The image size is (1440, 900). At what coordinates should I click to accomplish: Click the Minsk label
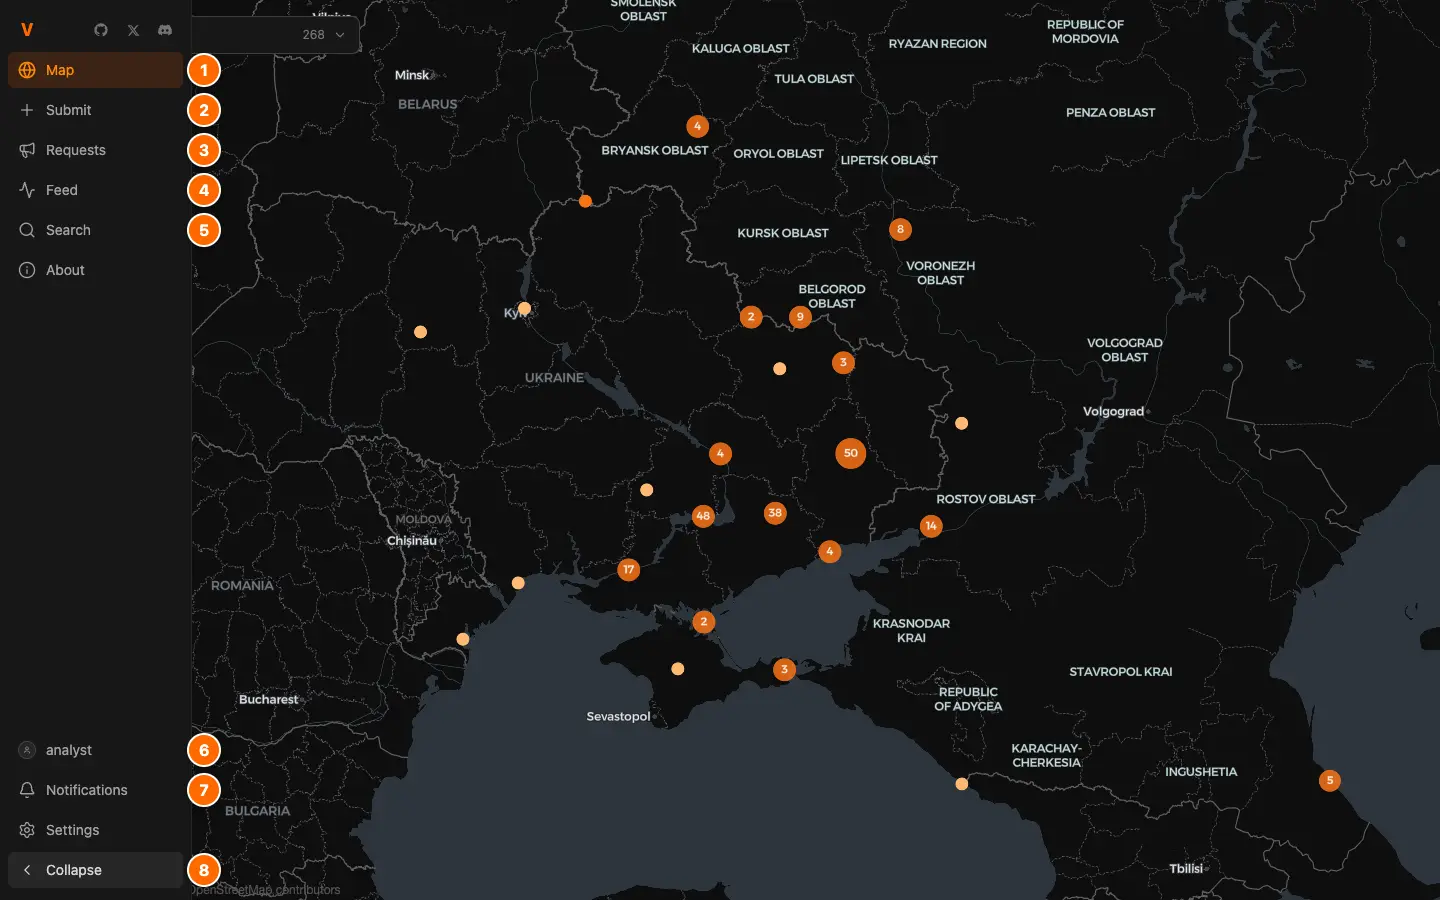click(x=412, y=75)
